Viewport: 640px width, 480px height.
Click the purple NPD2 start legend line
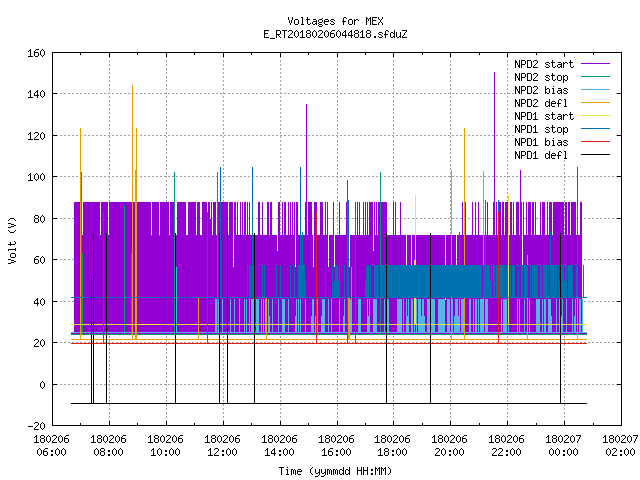(x=595, y=64)
